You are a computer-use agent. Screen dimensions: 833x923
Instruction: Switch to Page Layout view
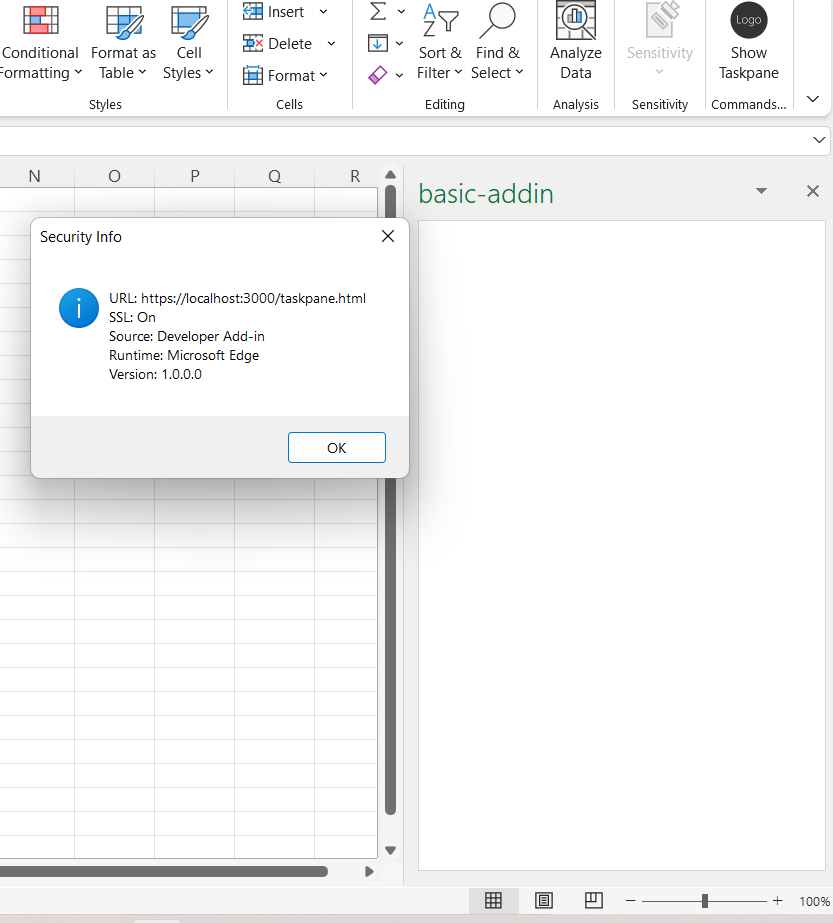click(543, 900)
